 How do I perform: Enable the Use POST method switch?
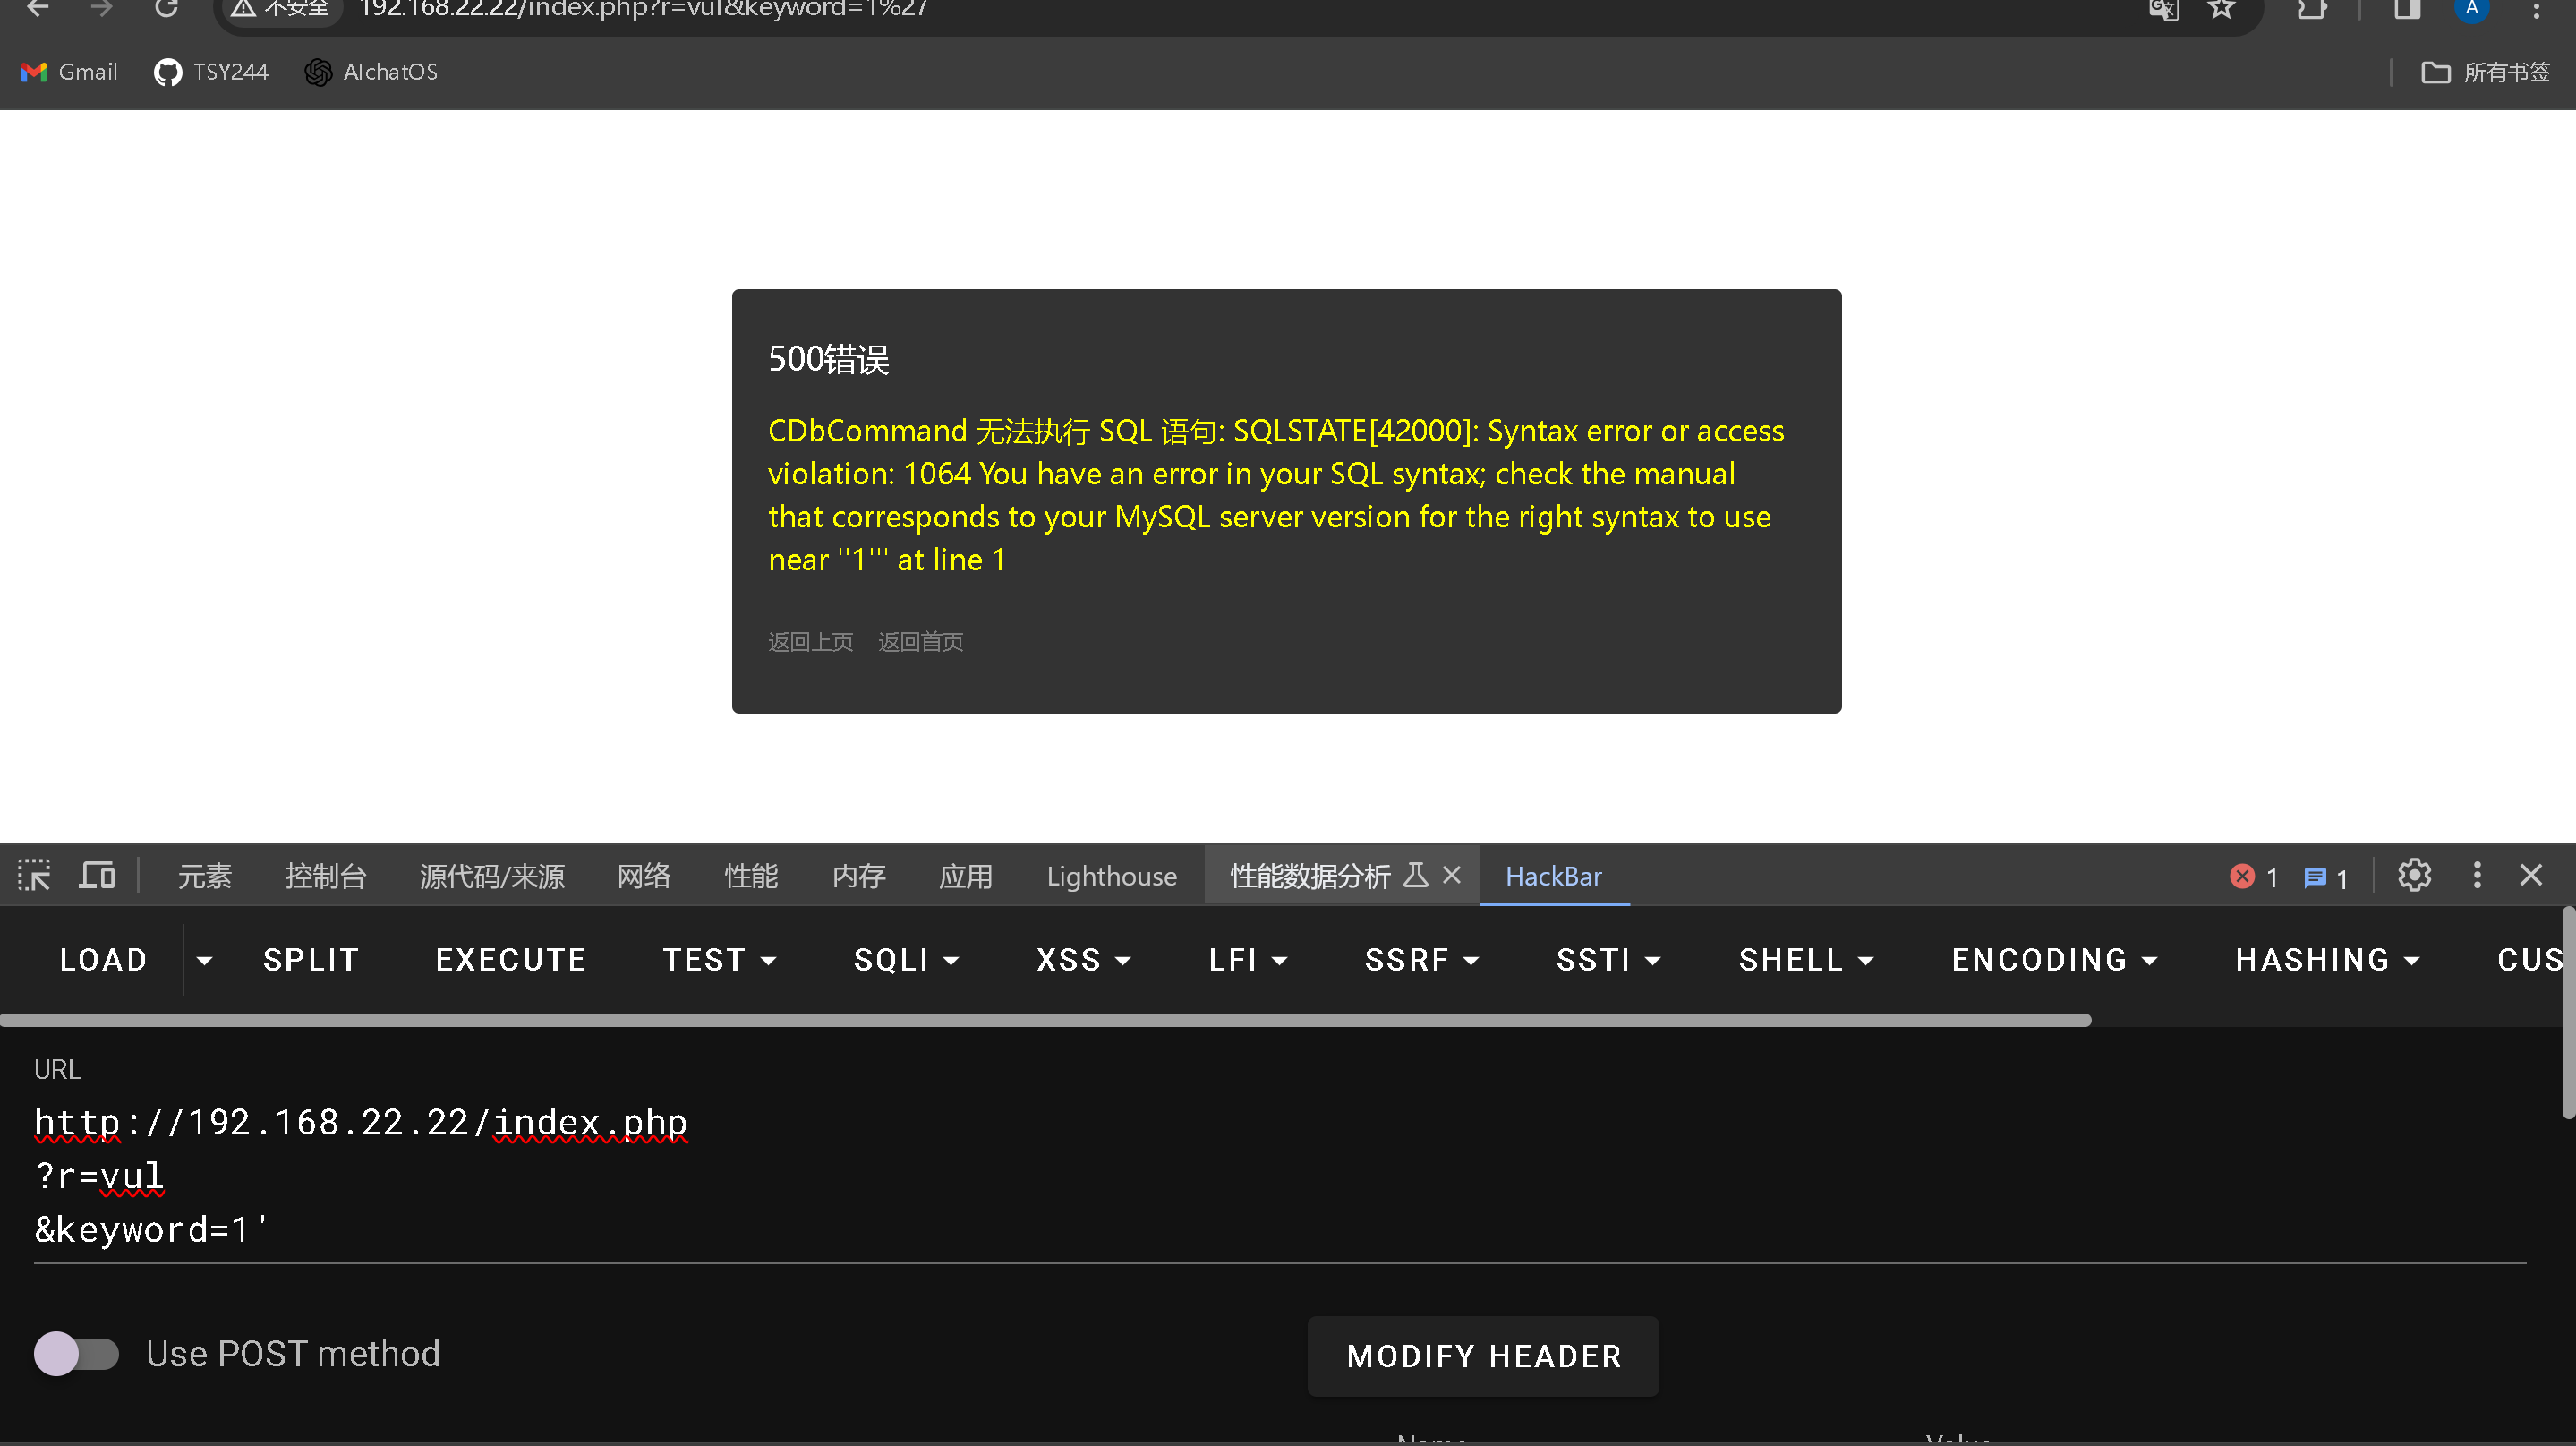pyautogui.click(x=76, y=1354)
